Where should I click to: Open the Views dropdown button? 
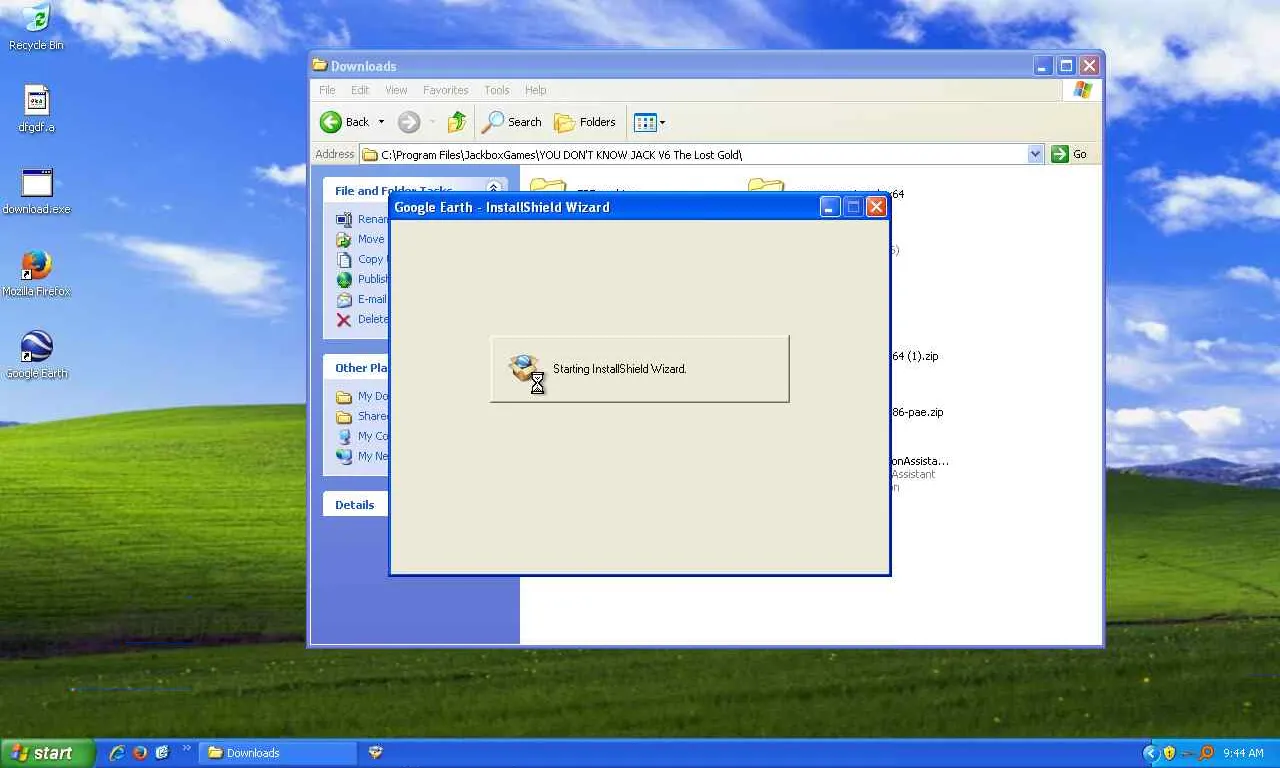click(x=649, y=122)
